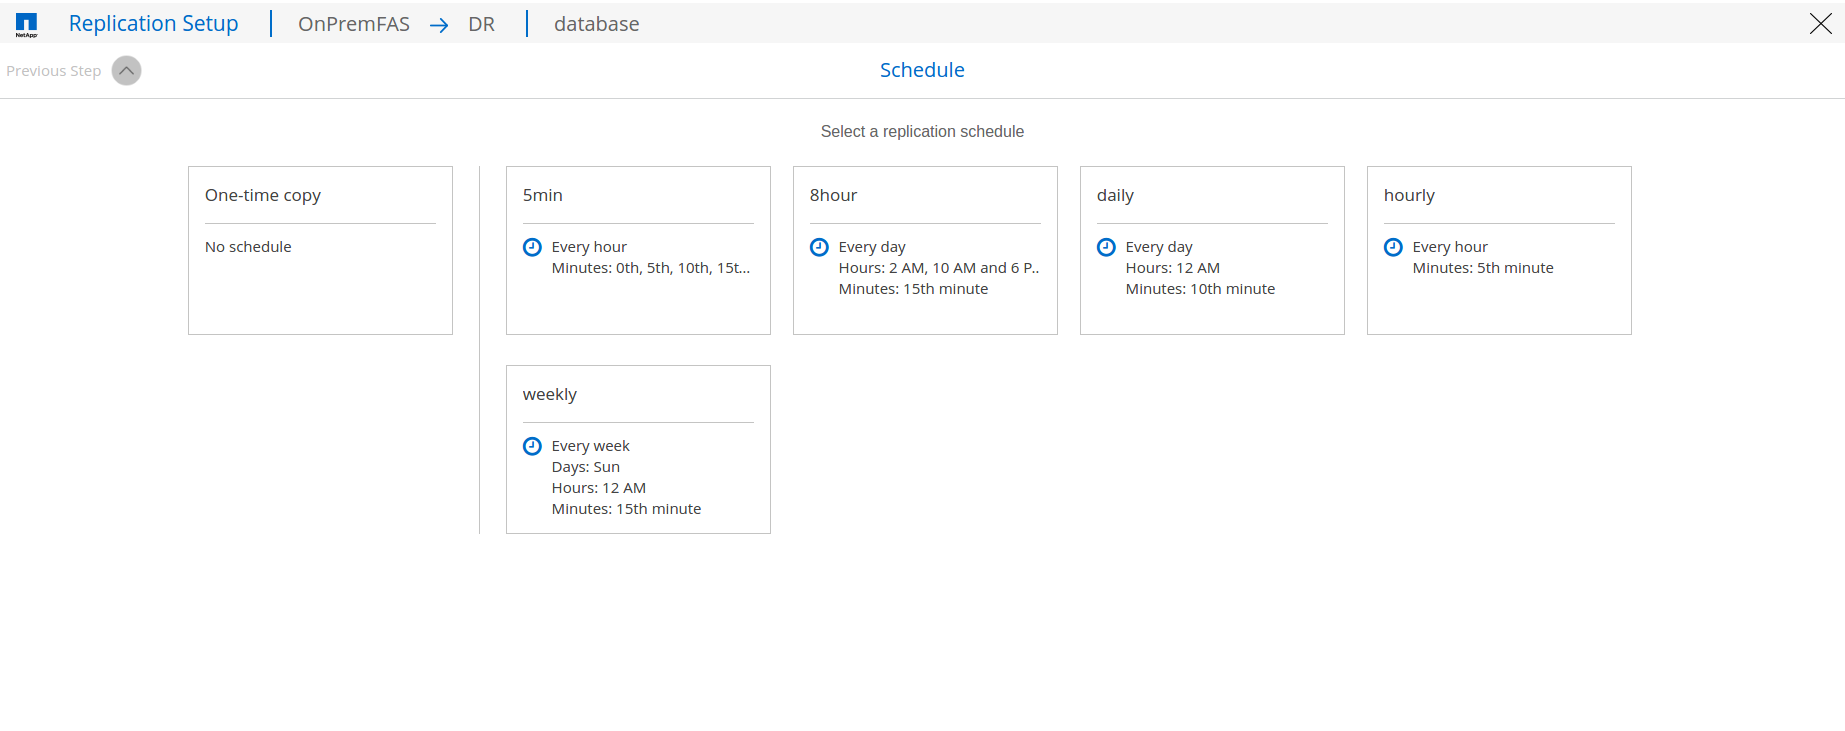Choose the hourly schedule card title
Screen dimensions: 1845x731
[1409, 196]
